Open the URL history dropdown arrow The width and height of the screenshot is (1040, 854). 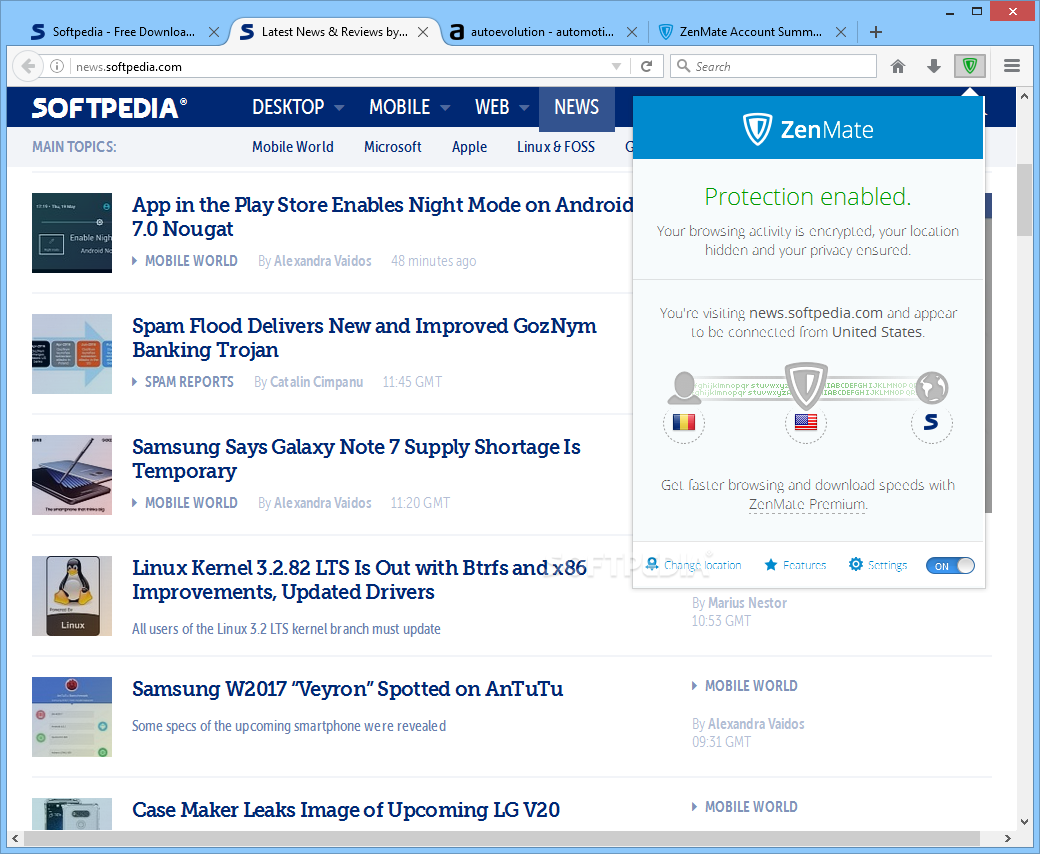pyautogui.click(x=616, y=66)
